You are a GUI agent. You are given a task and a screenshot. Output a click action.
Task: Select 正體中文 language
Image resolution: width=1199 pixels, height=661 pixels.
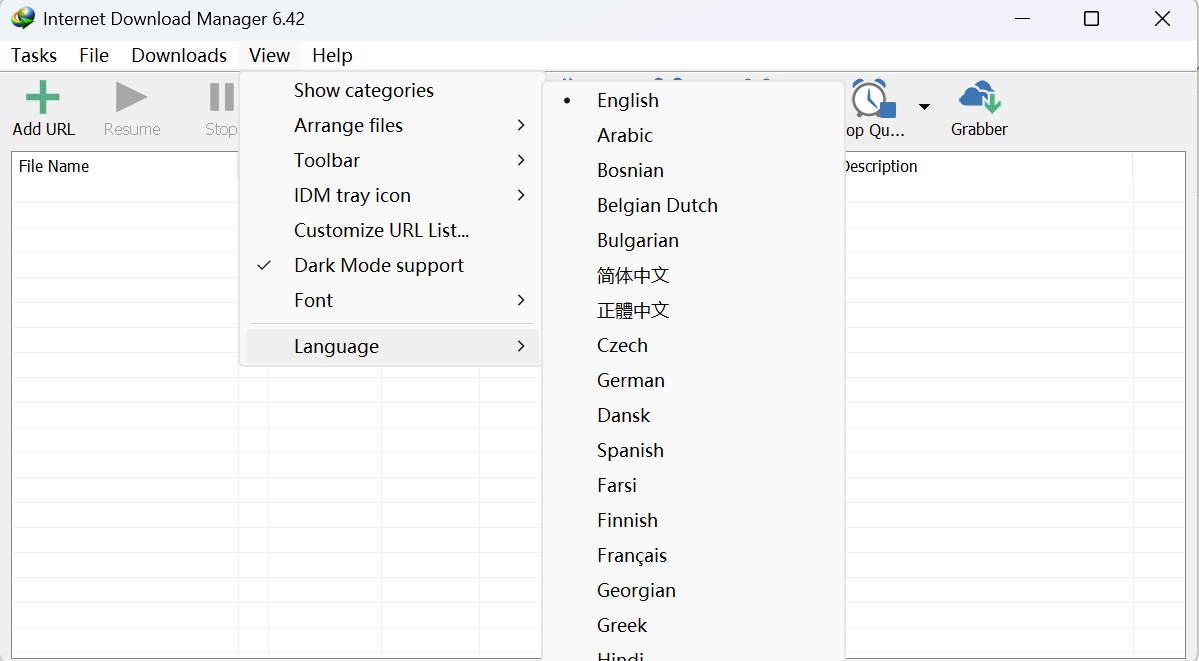[693, 311]
